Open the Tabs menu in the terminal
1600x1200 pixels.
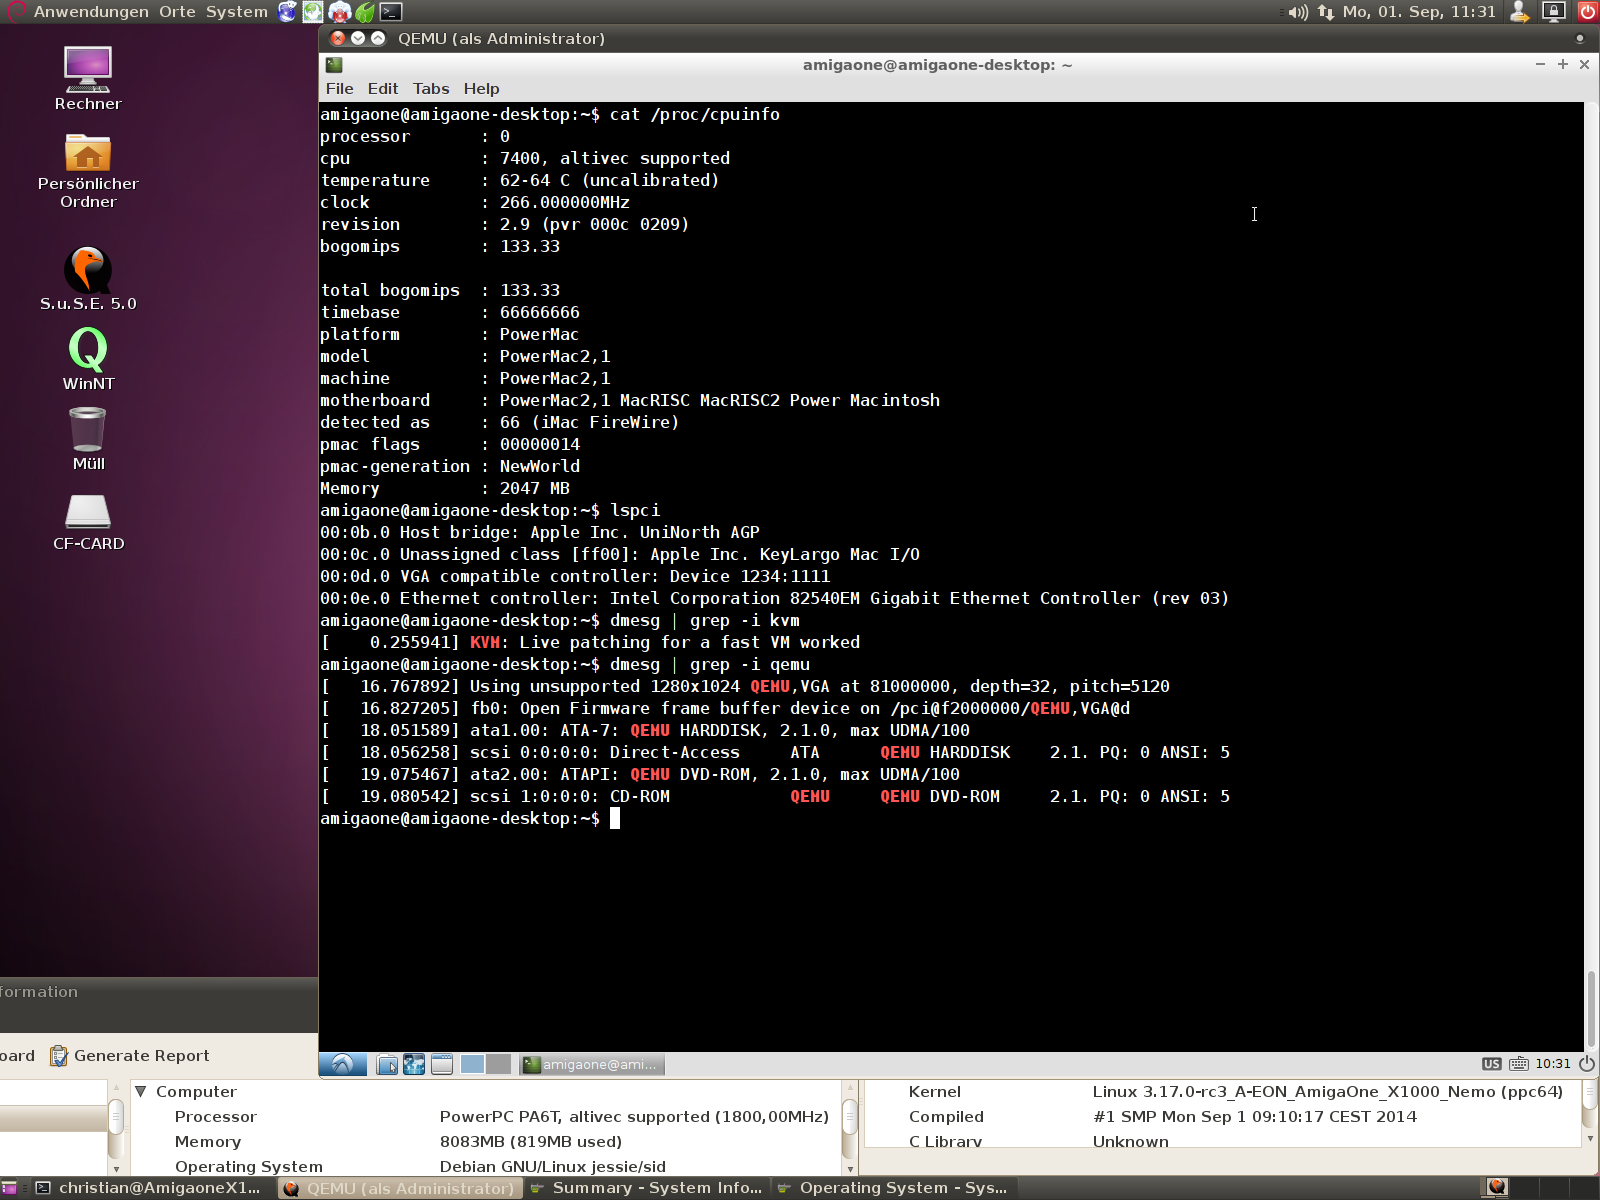tap(431, 89)
